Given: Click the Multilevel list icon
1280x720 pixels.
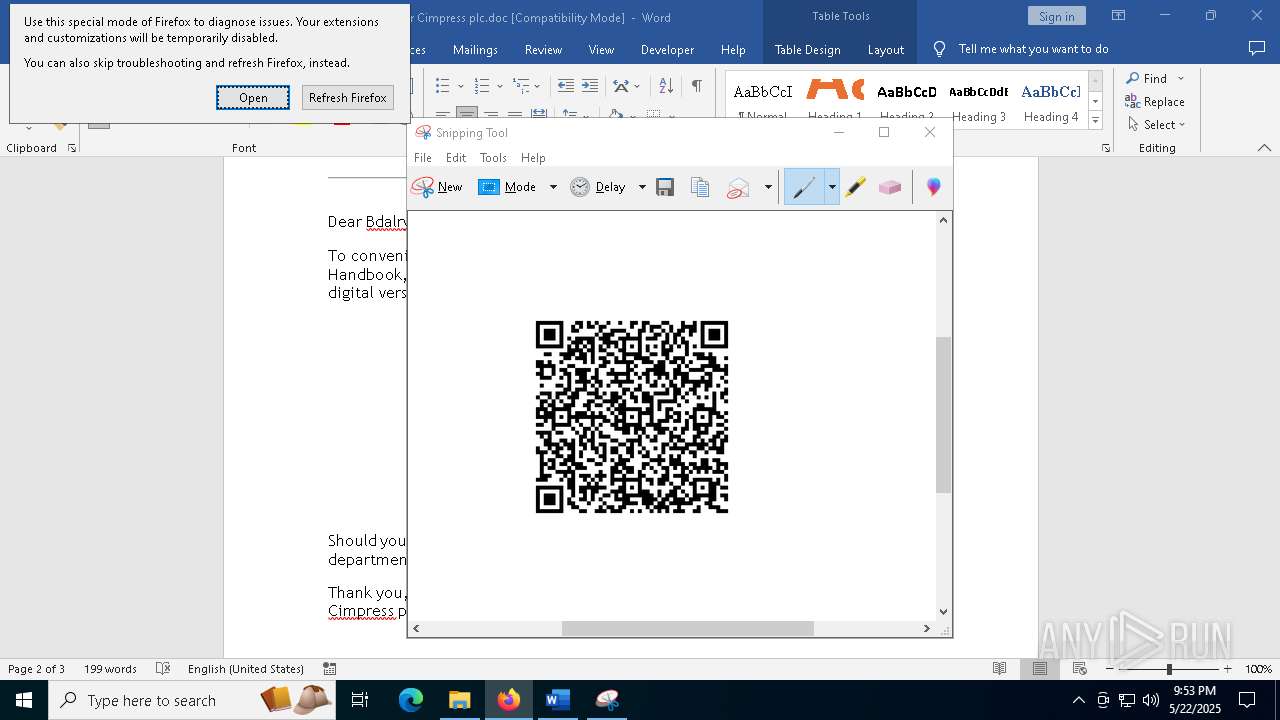Looking at the screenshot, I should (x=521, y=86).
